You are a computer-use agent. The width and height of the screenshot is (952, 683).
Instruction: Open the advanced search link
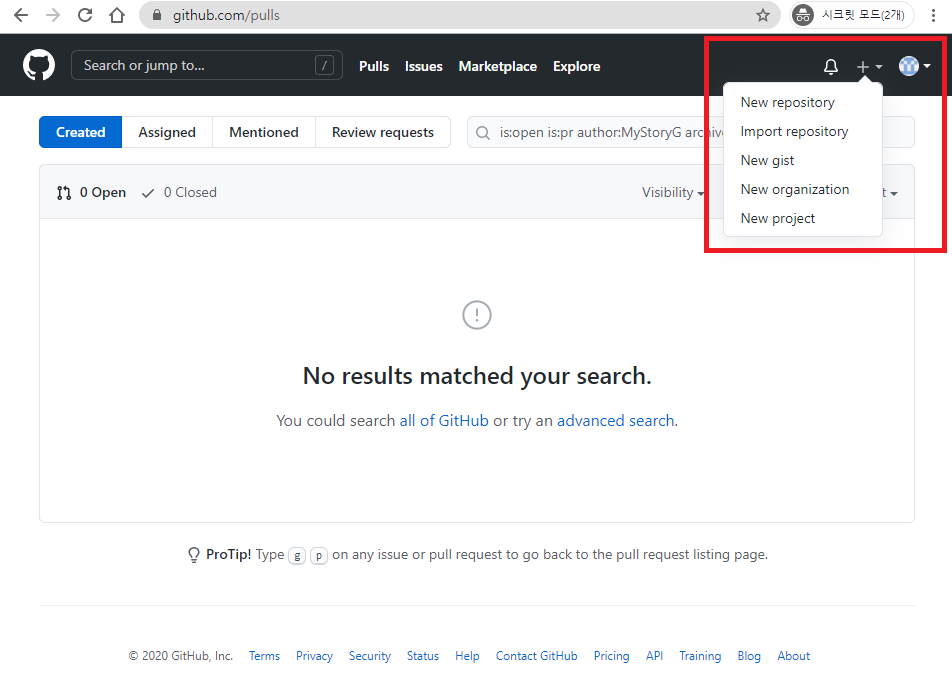pos(616,420)
